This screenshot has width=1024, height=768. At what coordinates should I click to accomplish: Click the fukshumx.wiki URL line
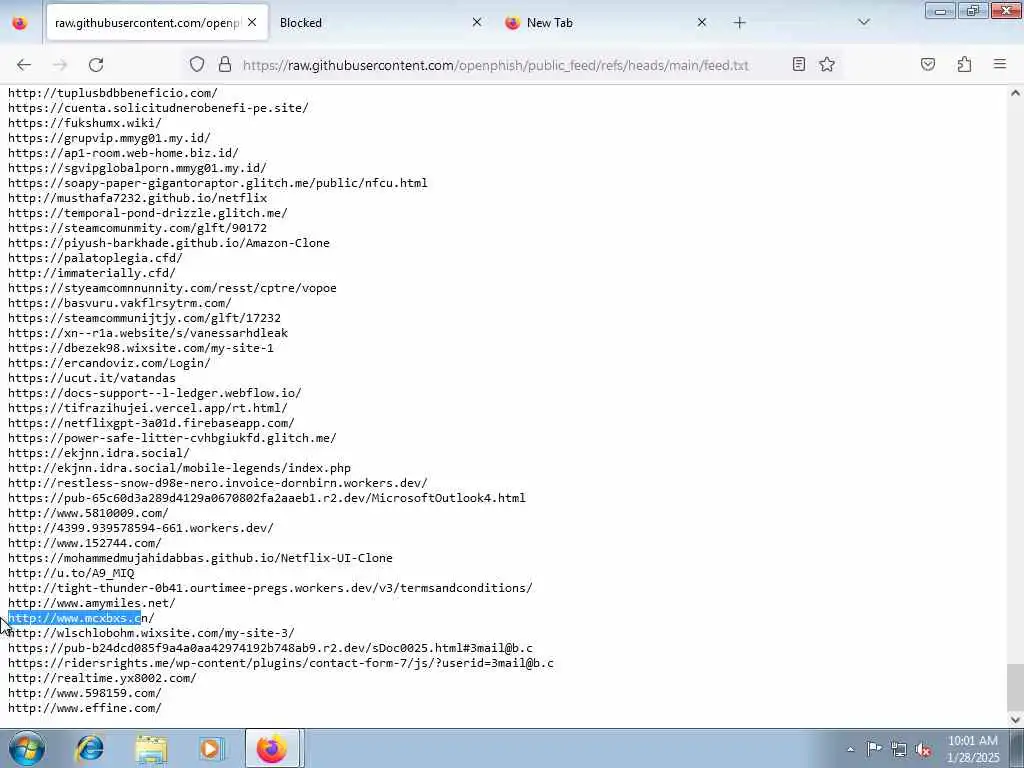(x=84, y=123)
